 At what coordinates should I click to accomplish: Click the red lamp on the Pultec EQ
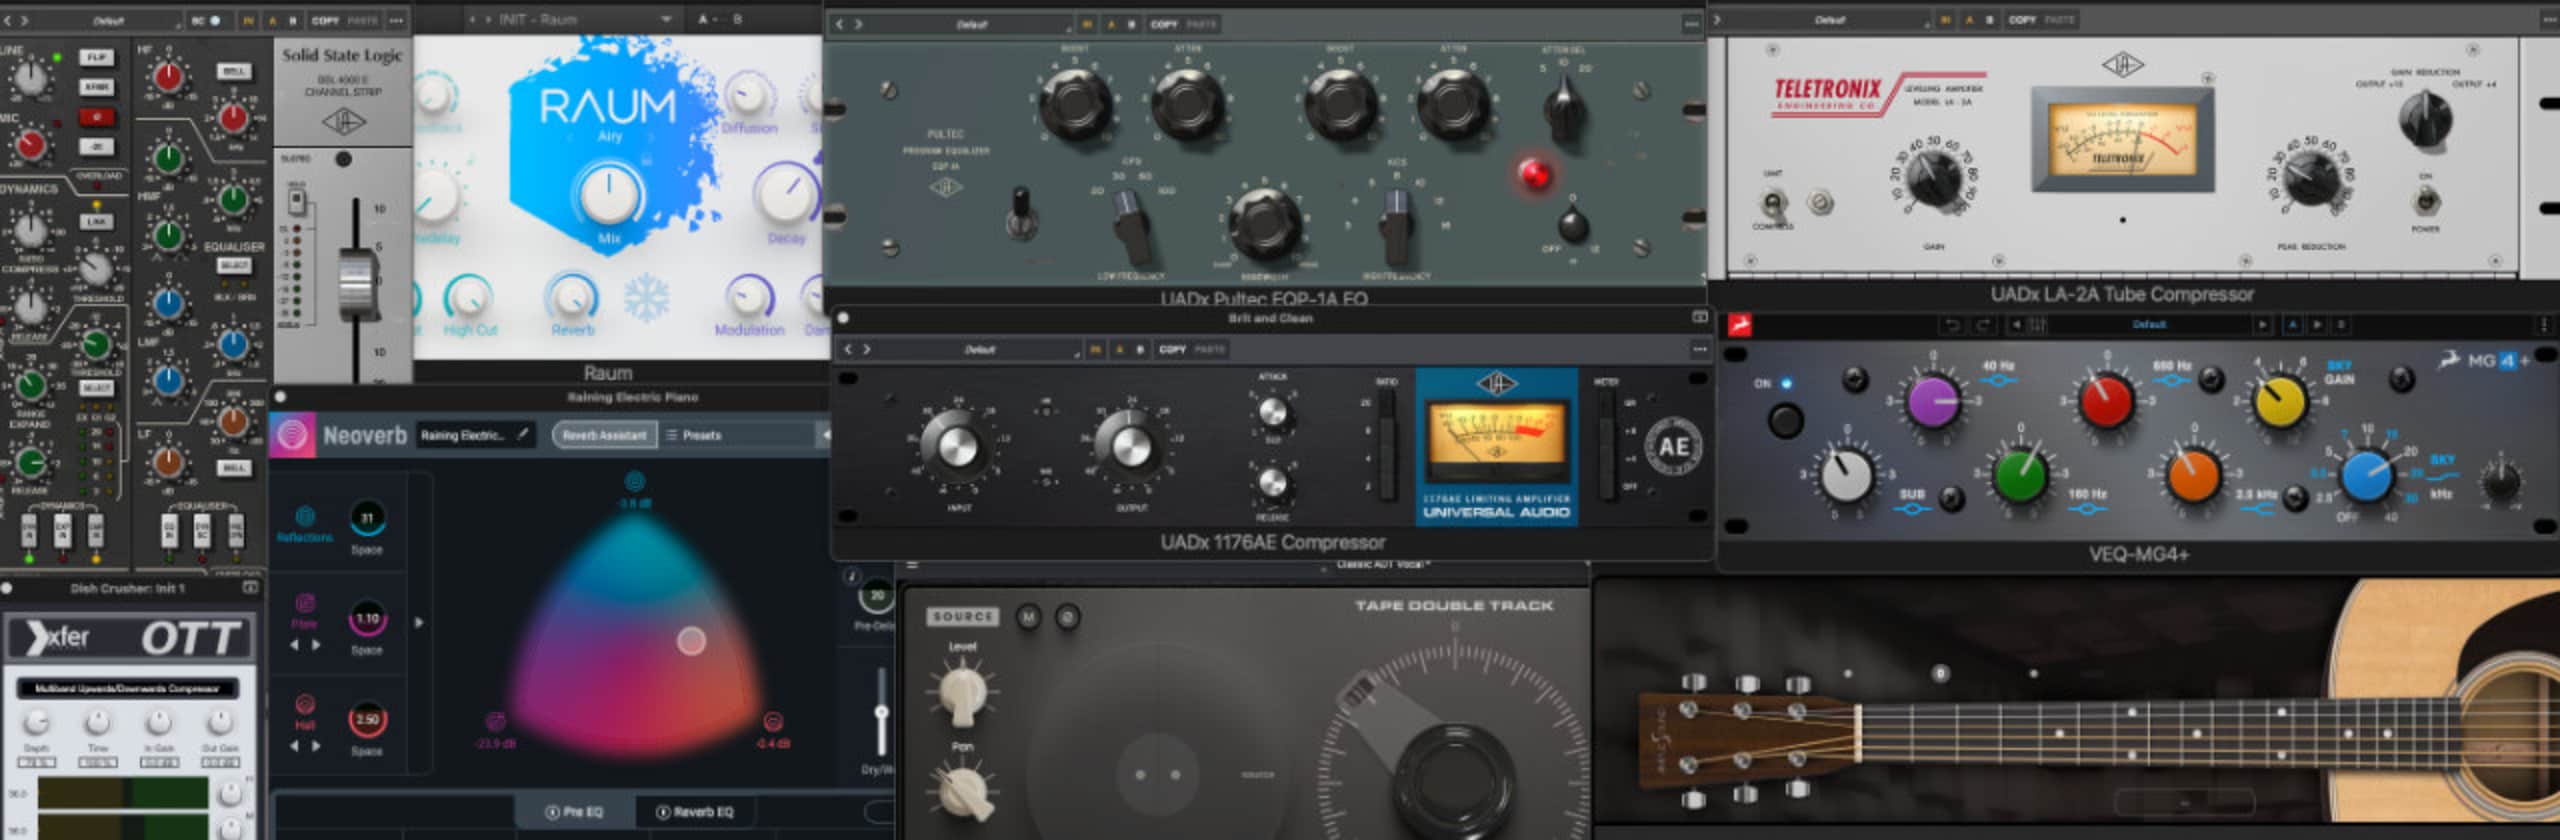coord(1535,174)
